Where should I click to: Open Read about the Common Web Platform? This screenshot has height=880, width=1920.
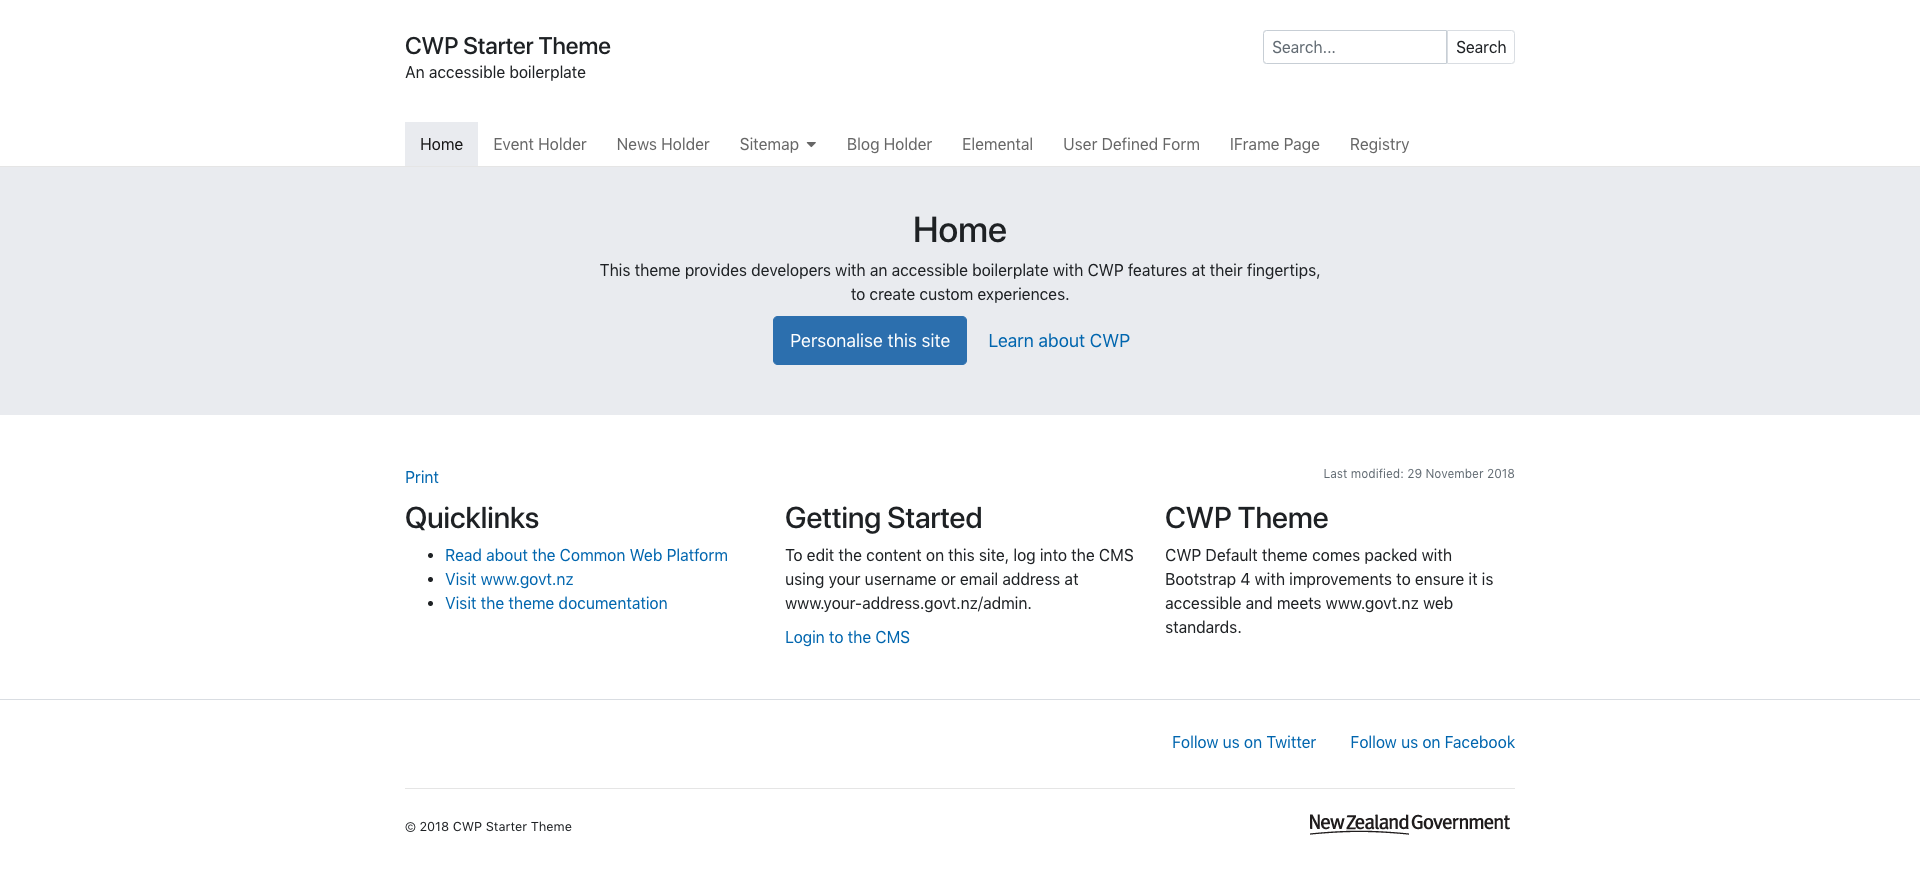point(586,555)
